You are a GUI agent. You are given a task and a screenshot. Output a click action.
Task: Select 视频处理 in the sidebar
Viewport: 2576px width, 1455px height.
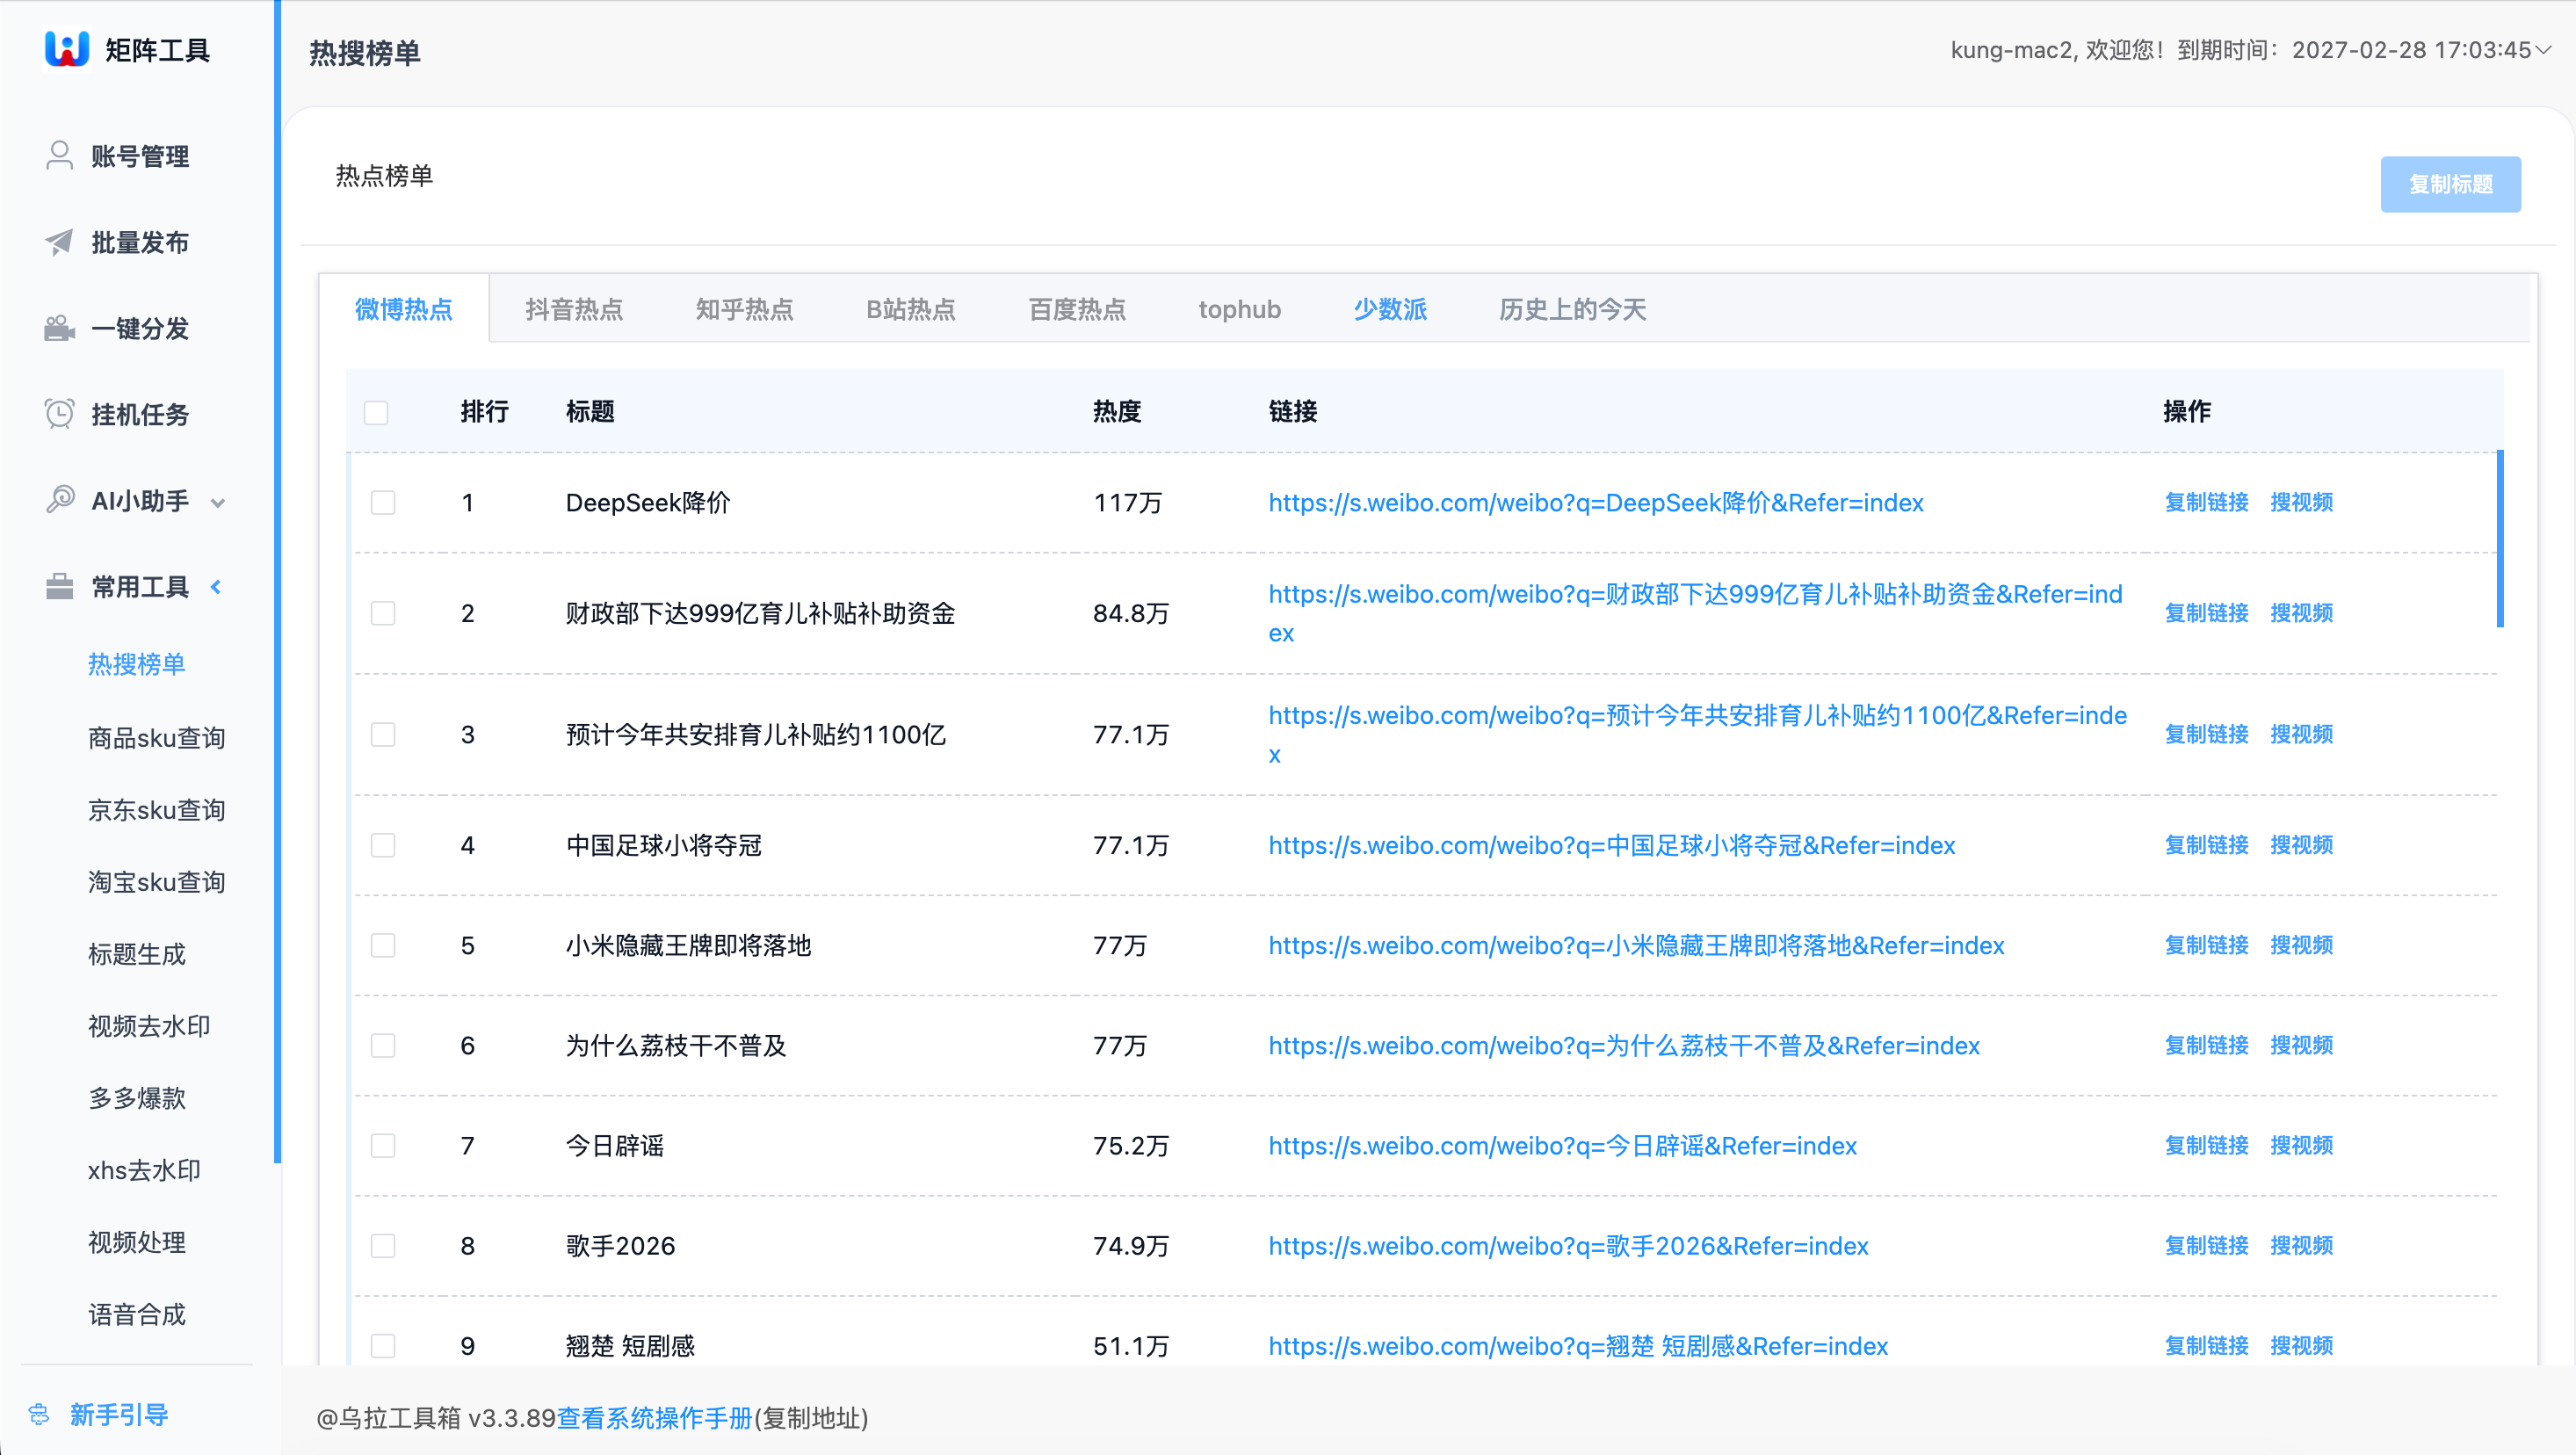(x=137, y=1242)
